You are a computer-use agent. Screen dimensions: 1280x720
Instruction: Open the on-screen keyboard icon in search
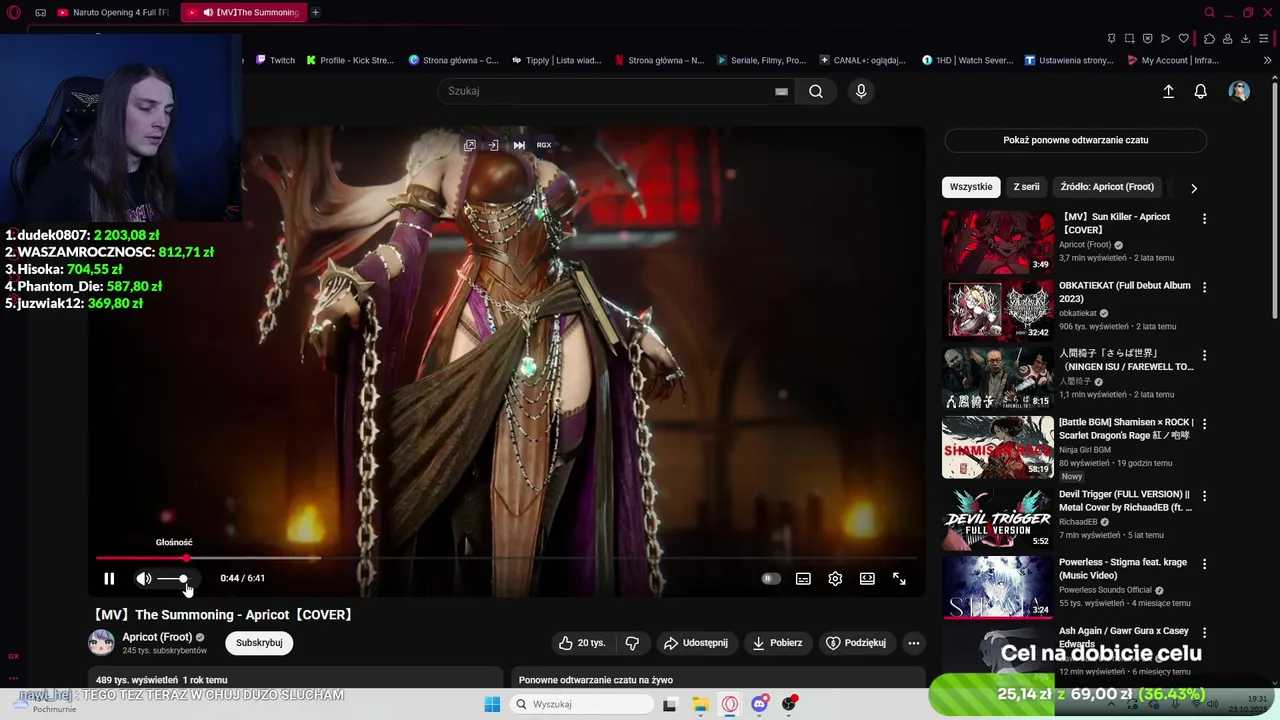point(781,91)
